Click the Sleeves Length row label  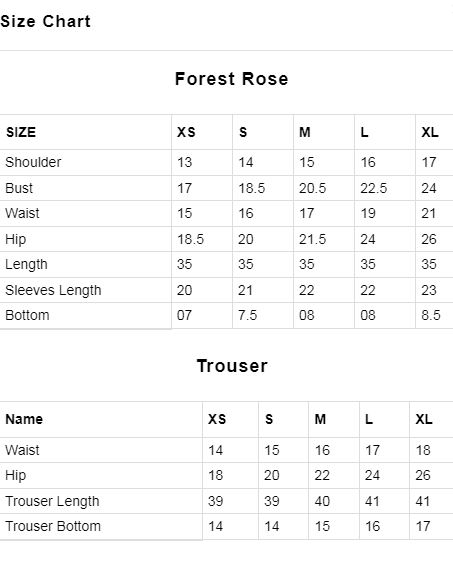53,290
